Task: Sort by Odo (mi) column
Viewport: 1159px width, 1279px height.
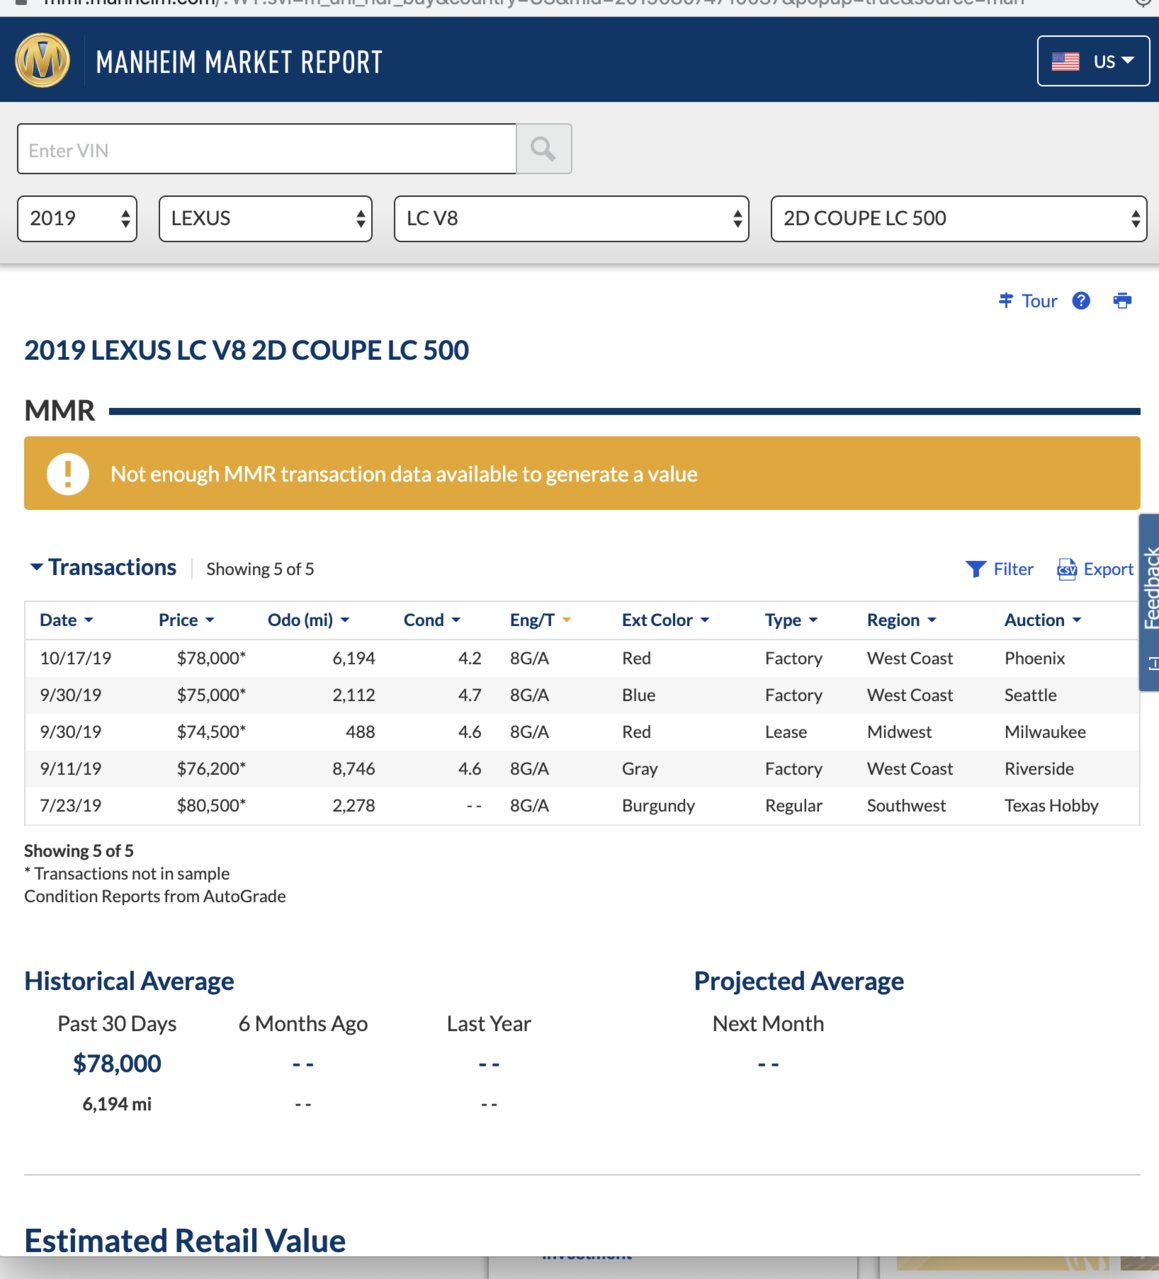Action: 308,620
